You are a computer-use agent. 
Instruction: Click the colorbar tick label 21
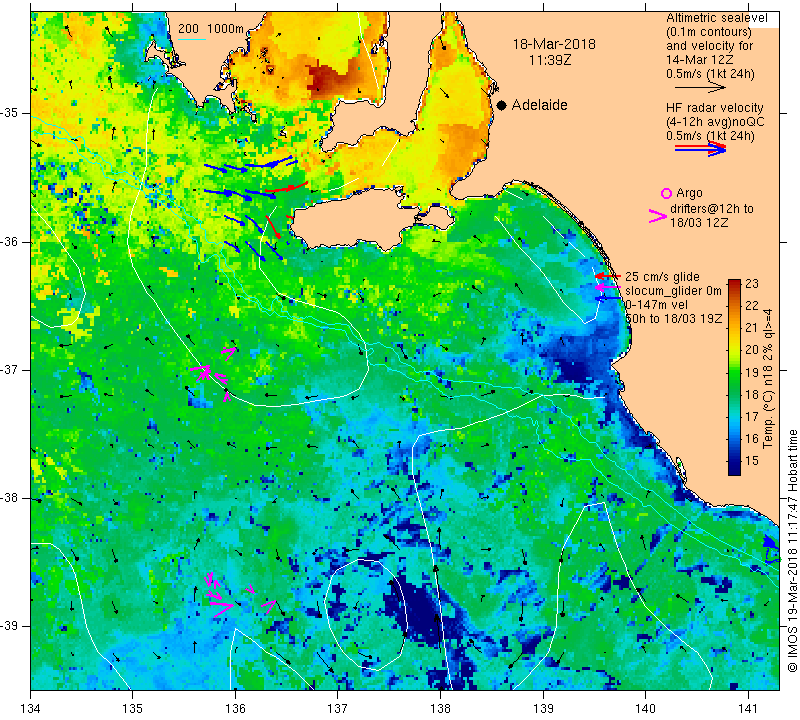pos(752,328)
